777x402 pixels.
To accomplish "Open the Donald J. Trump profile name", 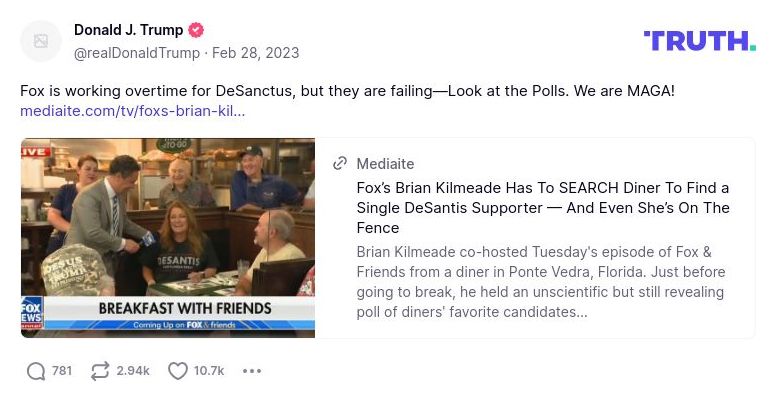I will click(x=129, y=30).
